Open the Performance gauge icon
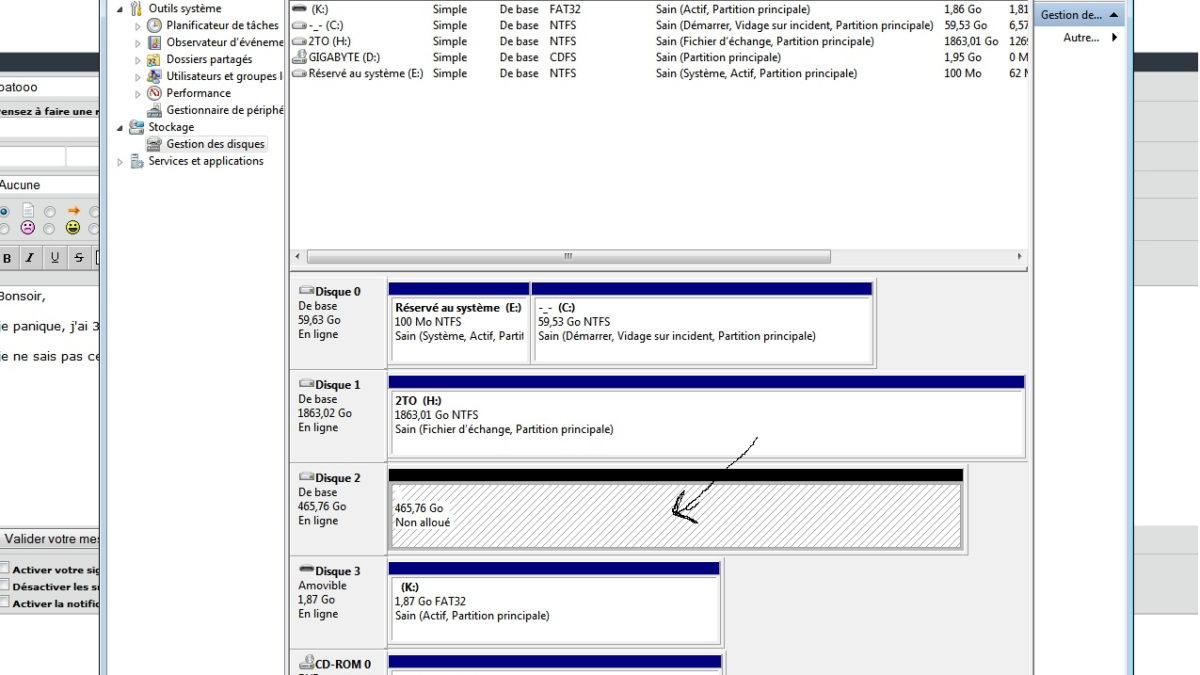 (x=155, y=93)
